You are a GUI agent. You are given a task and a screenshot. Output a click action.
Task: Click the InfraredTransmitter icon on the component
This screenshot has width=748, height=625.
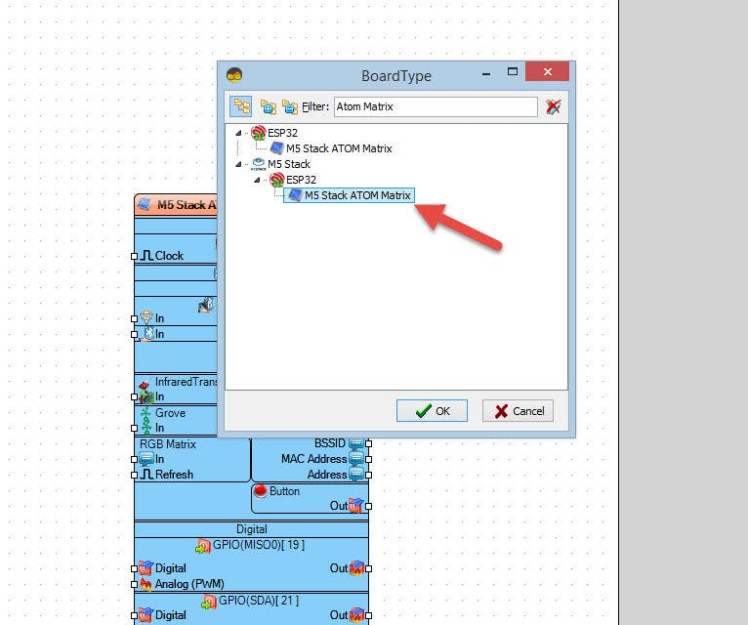click(x=144, y=385)
